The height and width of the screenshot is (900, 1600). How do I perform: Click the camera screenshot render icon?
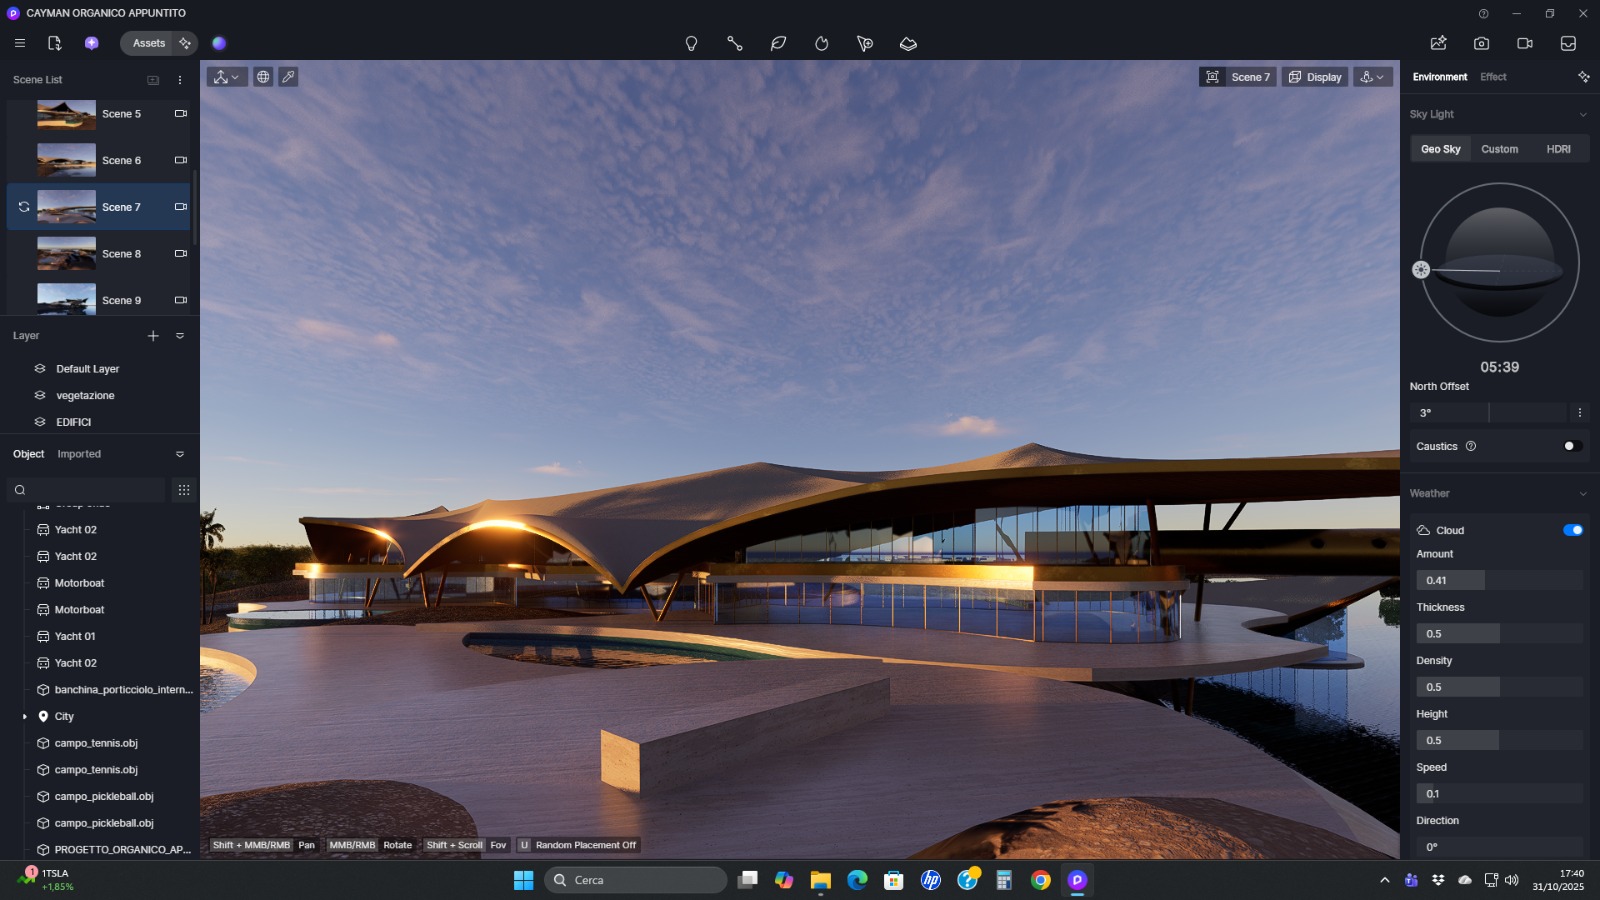coord(1481,44)
